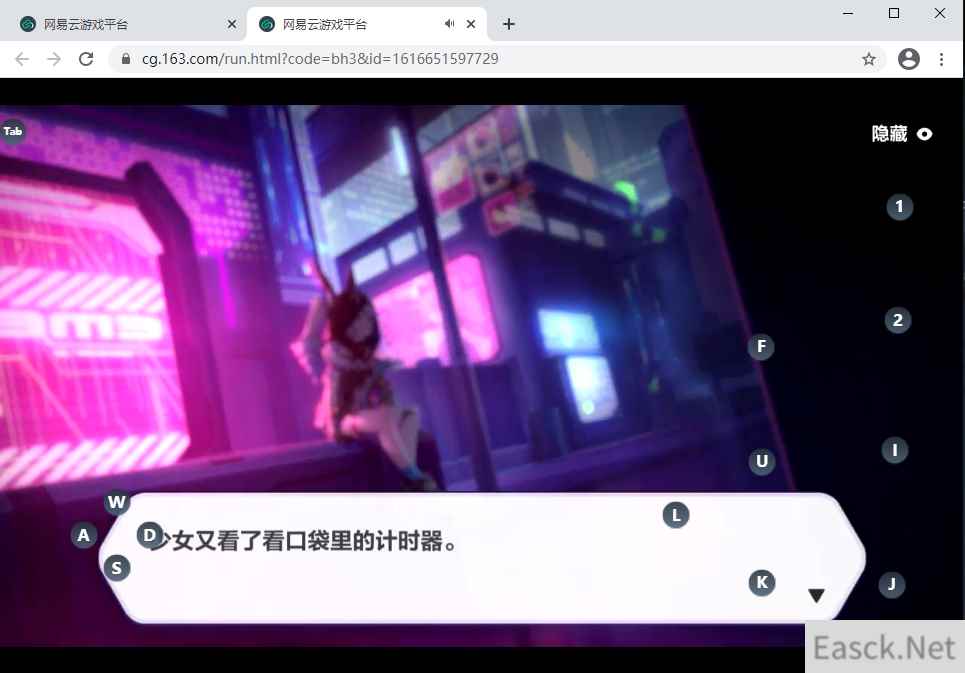Tap the A virtual key button
The image size is (965, 673).
(x=84, y=536)
